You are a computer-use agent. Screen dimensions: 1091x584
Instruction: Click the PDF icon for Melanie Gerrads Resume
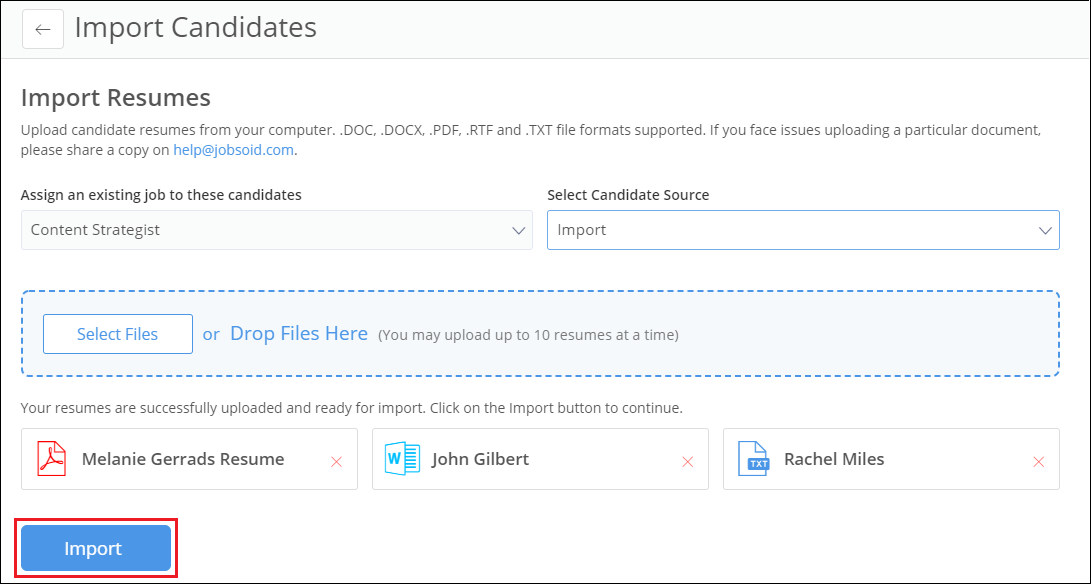point(51,460)
